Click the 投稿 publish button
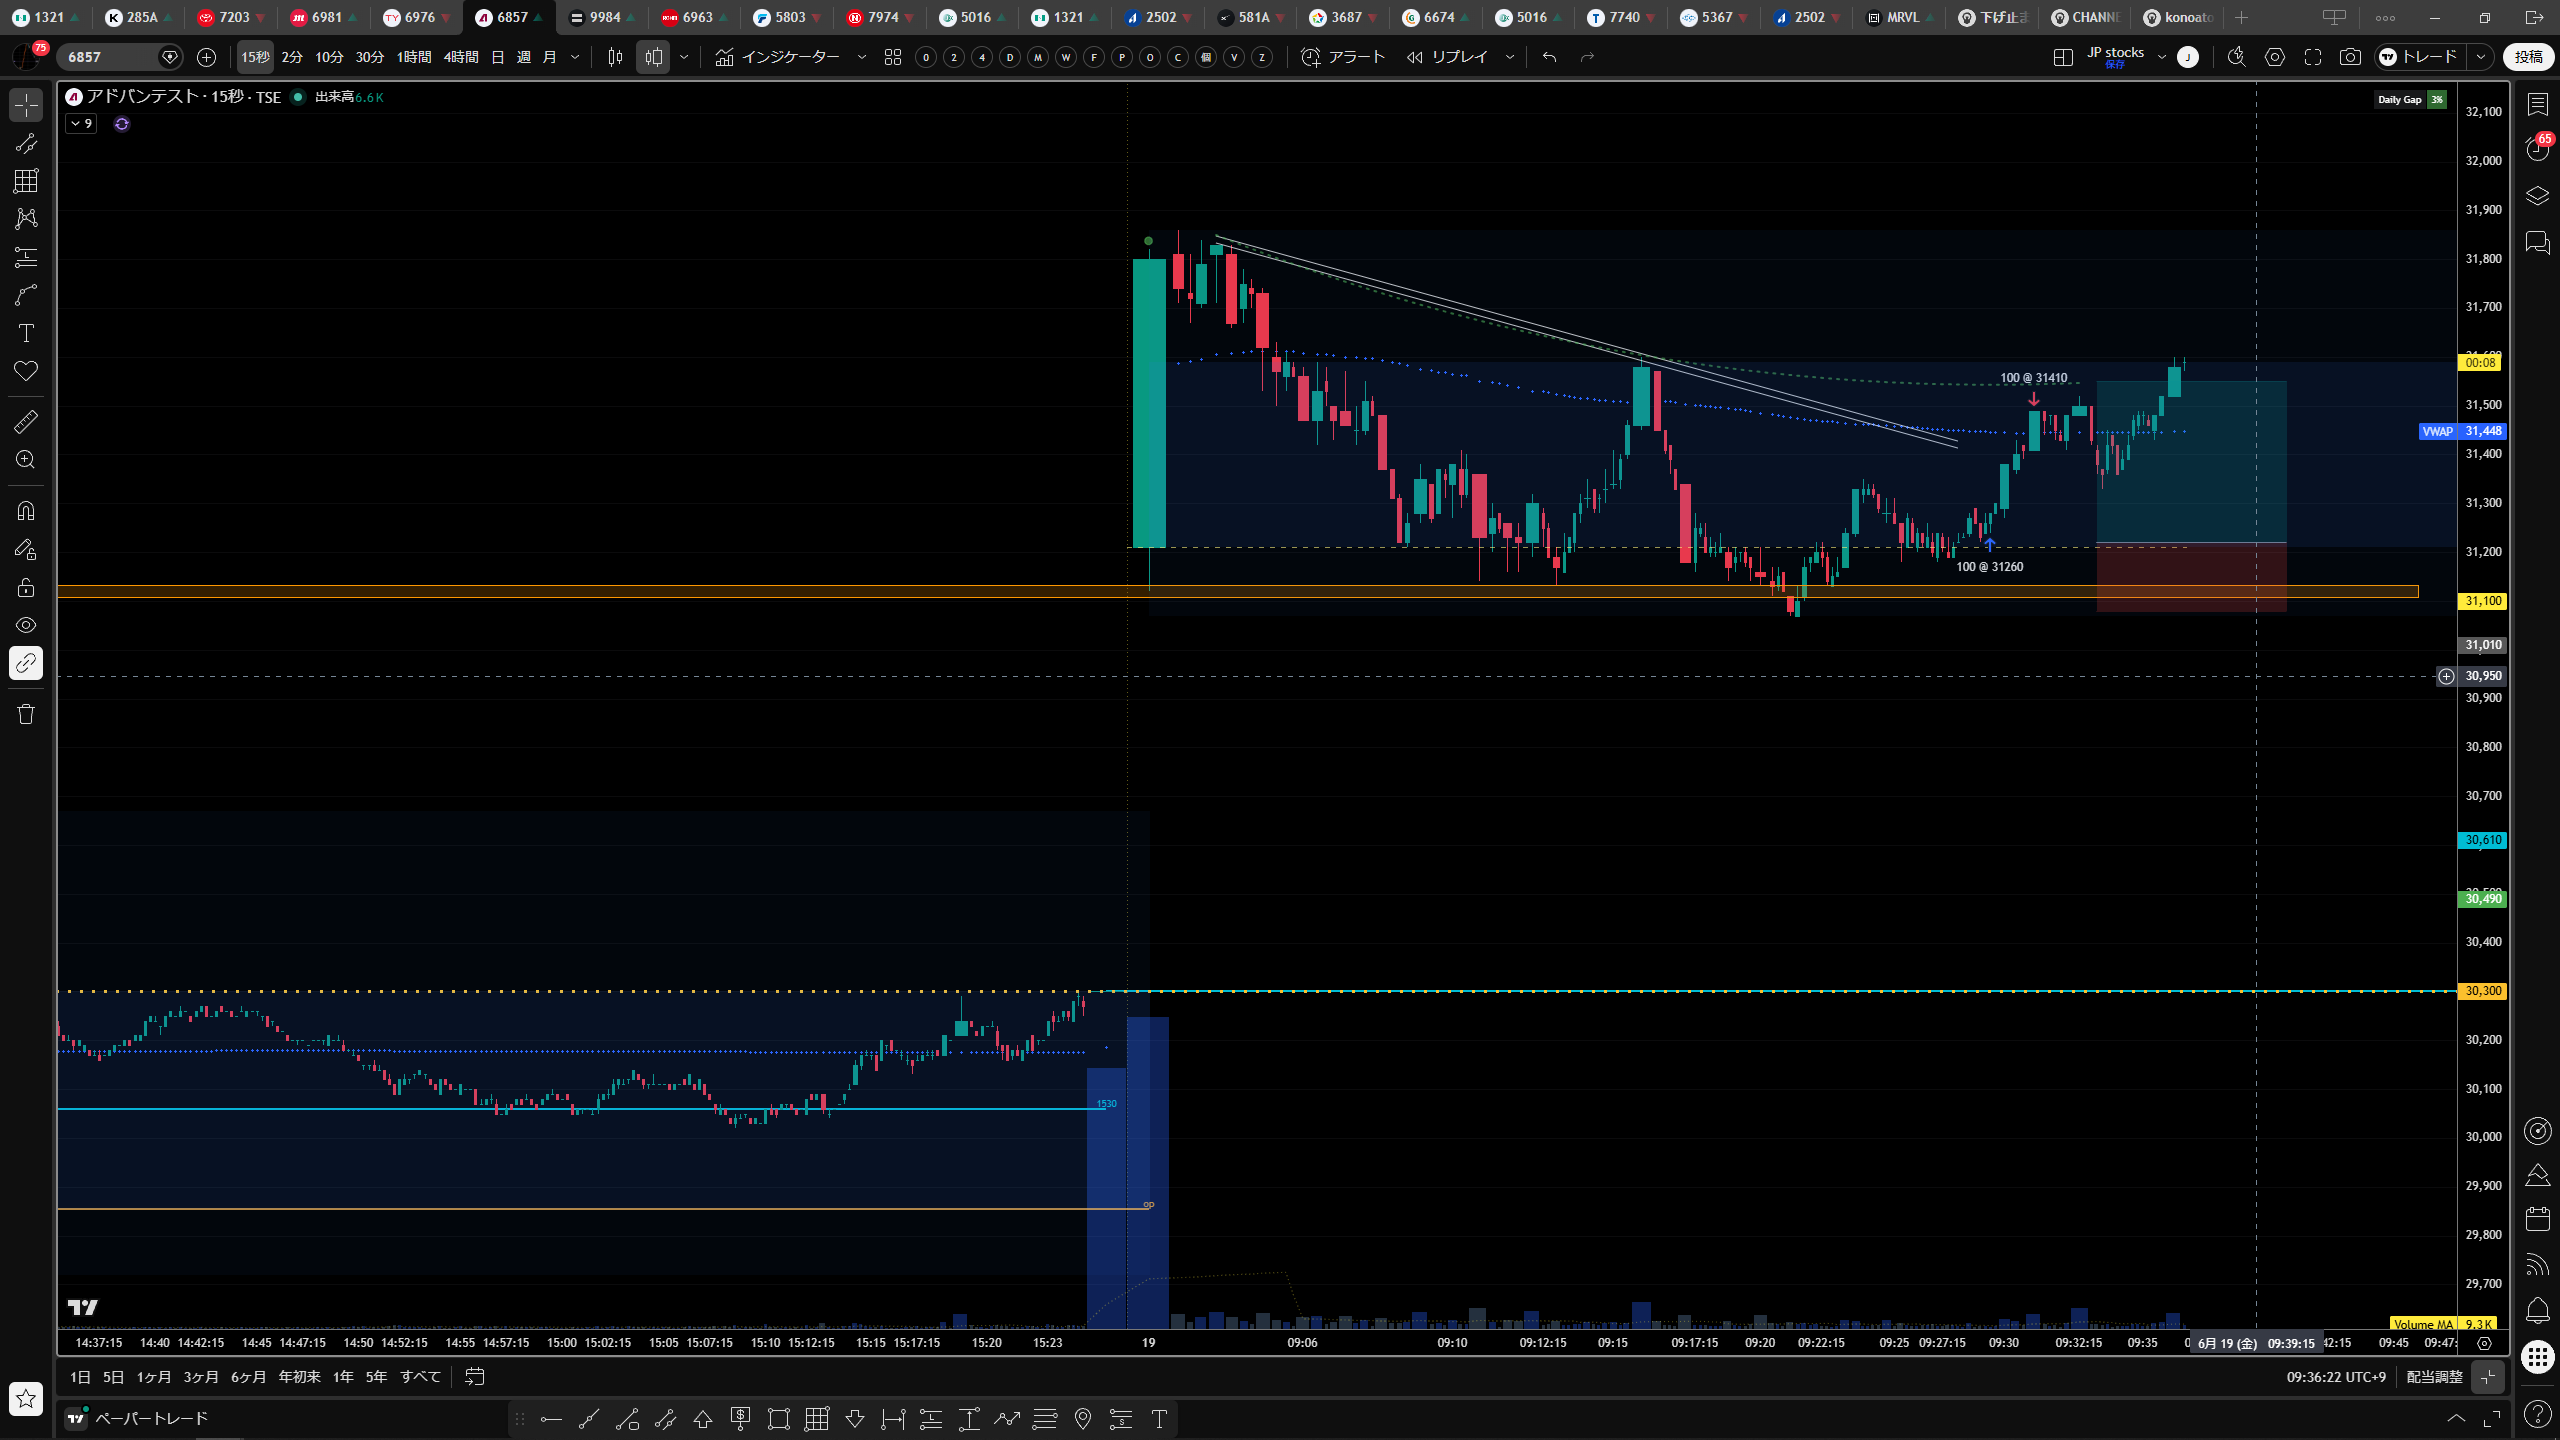The height and width of the screenshot is (1440, 2560). (x=2529, y=57)
